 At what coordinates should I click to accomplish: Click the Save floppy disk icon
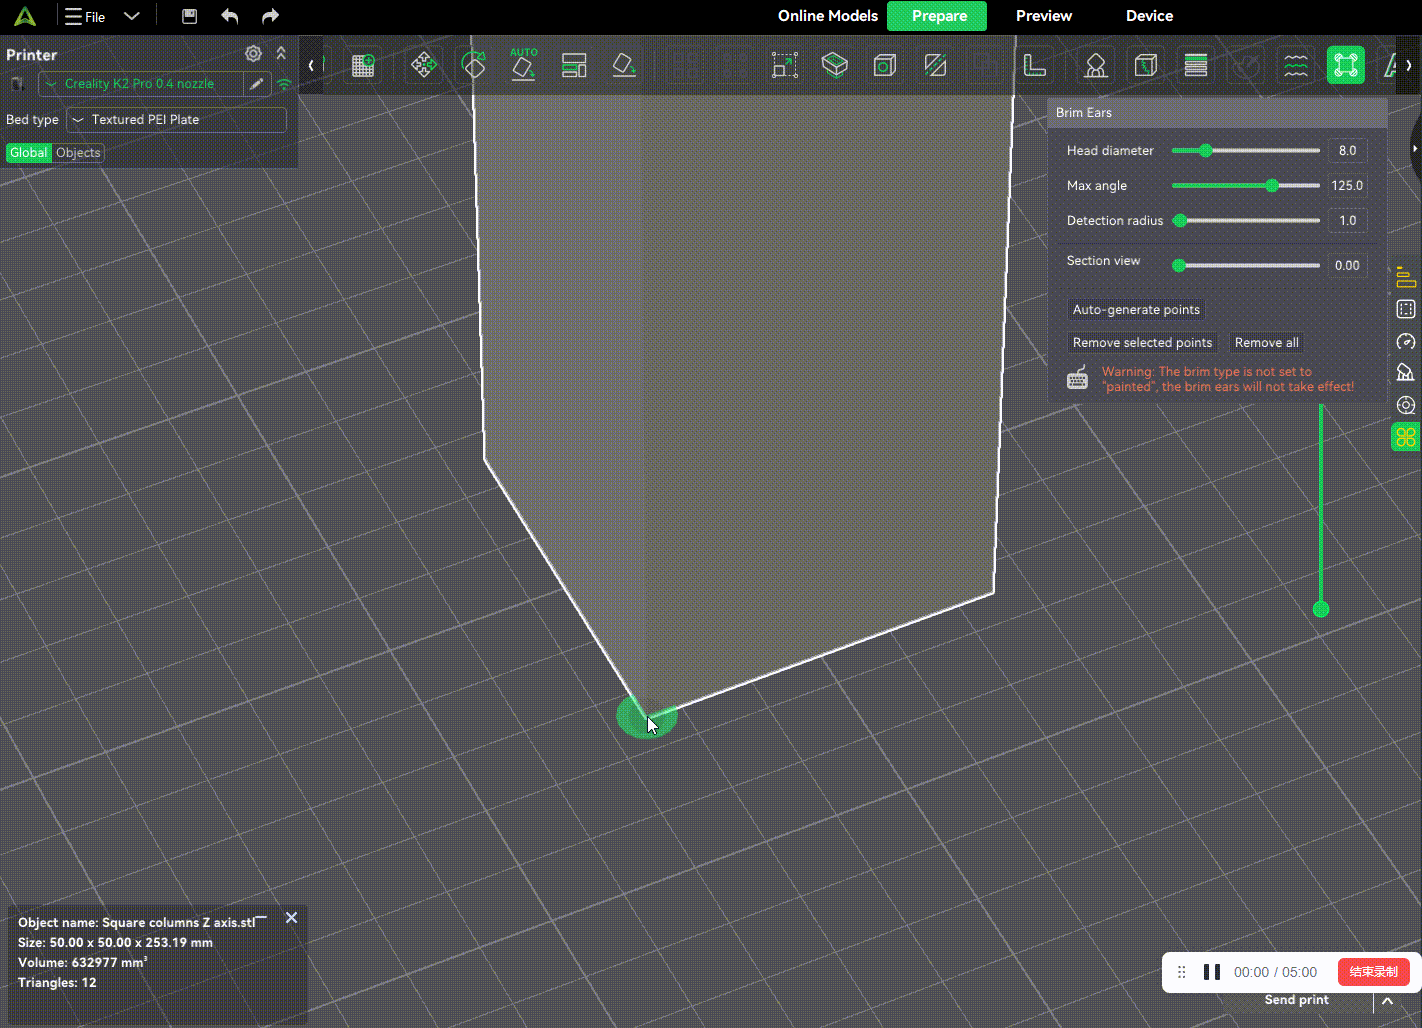(x=189, y=16)
